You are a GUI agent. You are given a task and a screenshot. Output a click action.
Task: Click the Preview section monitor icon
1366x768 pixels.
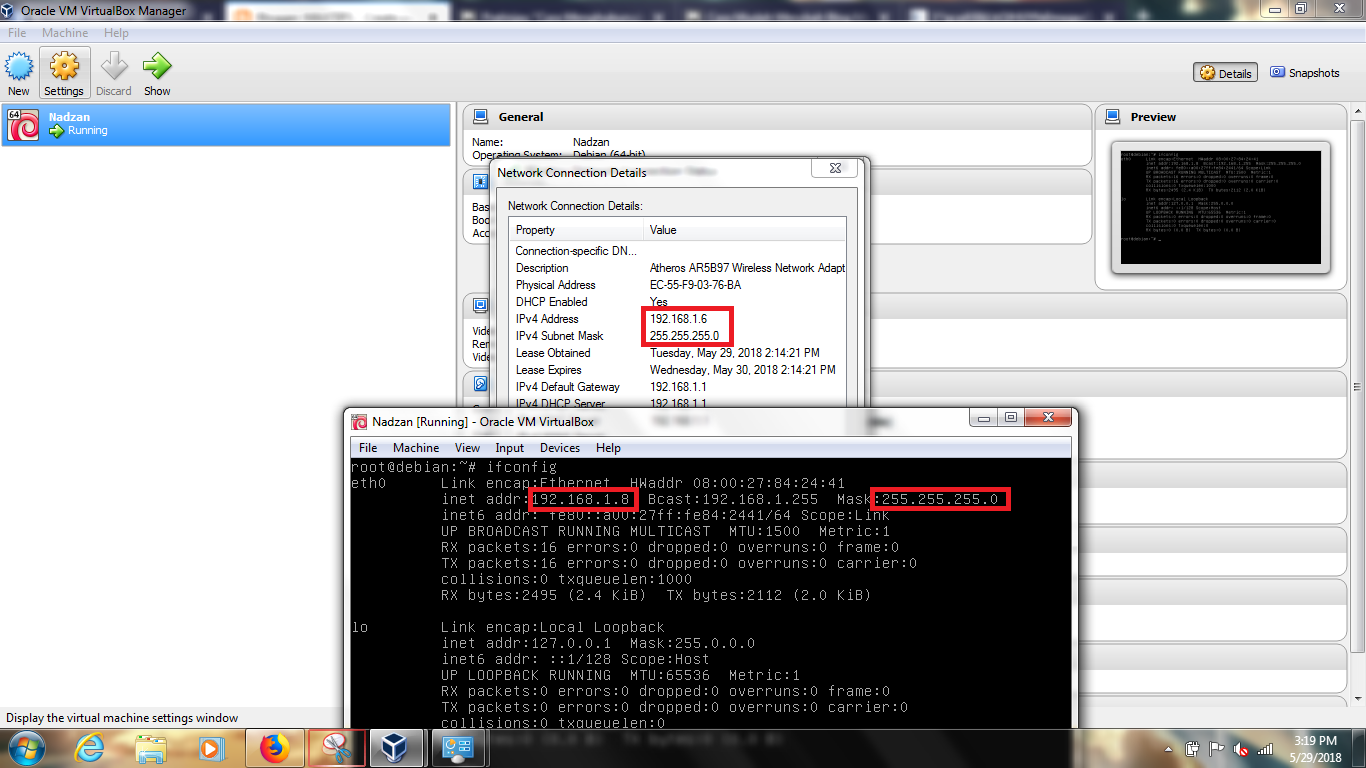click(1113, 117)
